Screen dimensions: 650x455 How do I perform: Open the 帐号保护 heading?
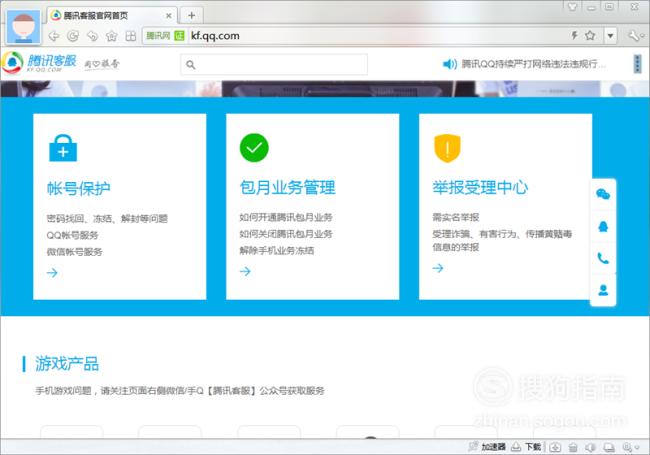(78, 189)
